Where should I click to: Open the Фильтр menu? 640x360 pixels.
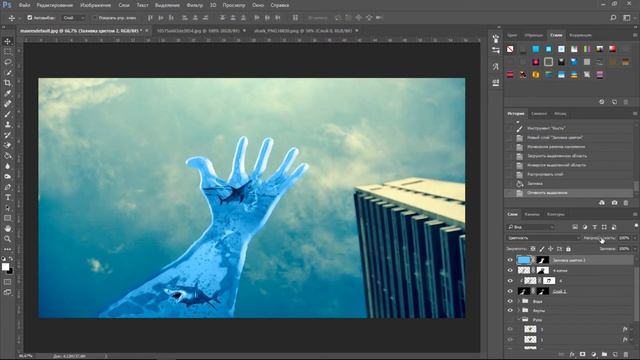click(195, 5)
